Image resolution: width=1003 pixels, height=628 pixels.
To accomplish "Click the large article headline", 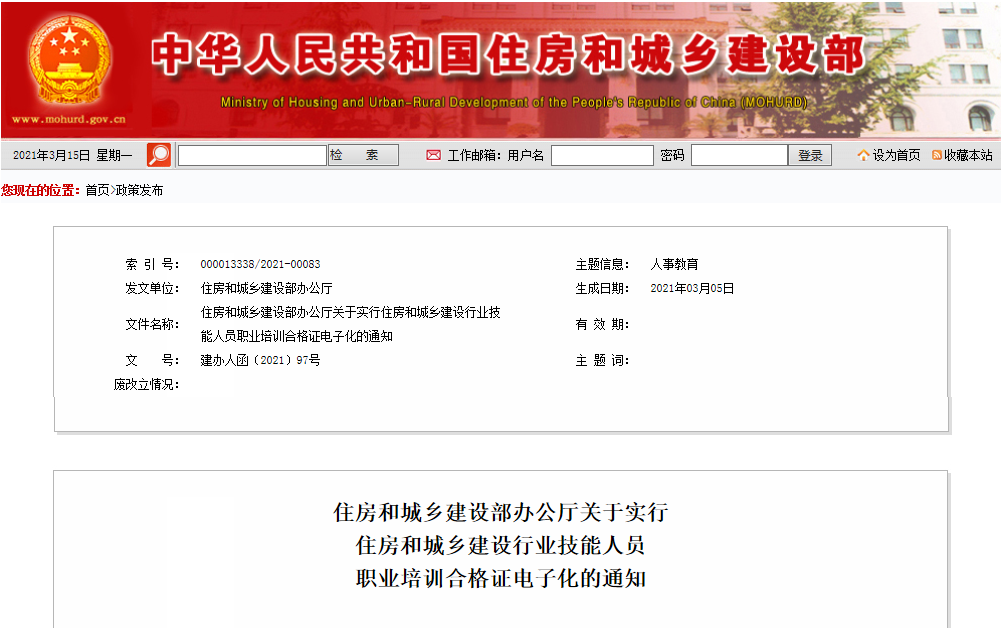I will pyautogui.click(x=501, y=546).
